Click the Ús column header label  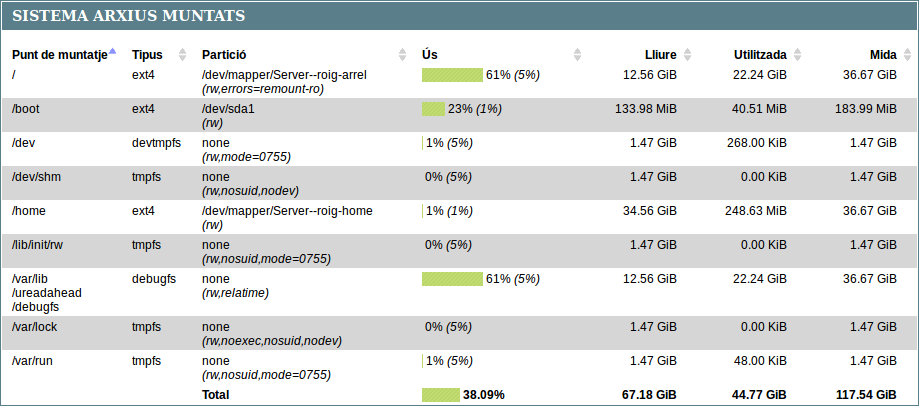pyautogui.click(x=429, y=54)
